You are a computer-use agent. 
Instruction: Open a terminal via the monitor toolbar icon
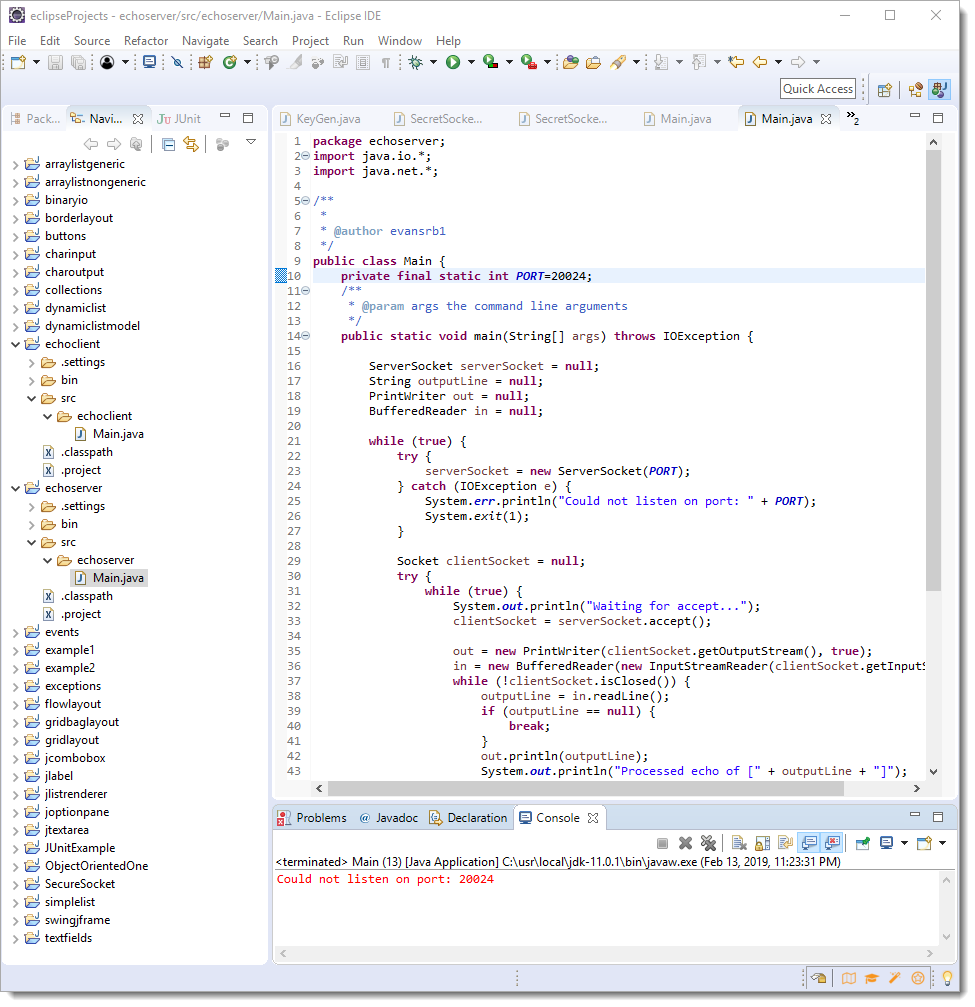(x=150, y=62)
